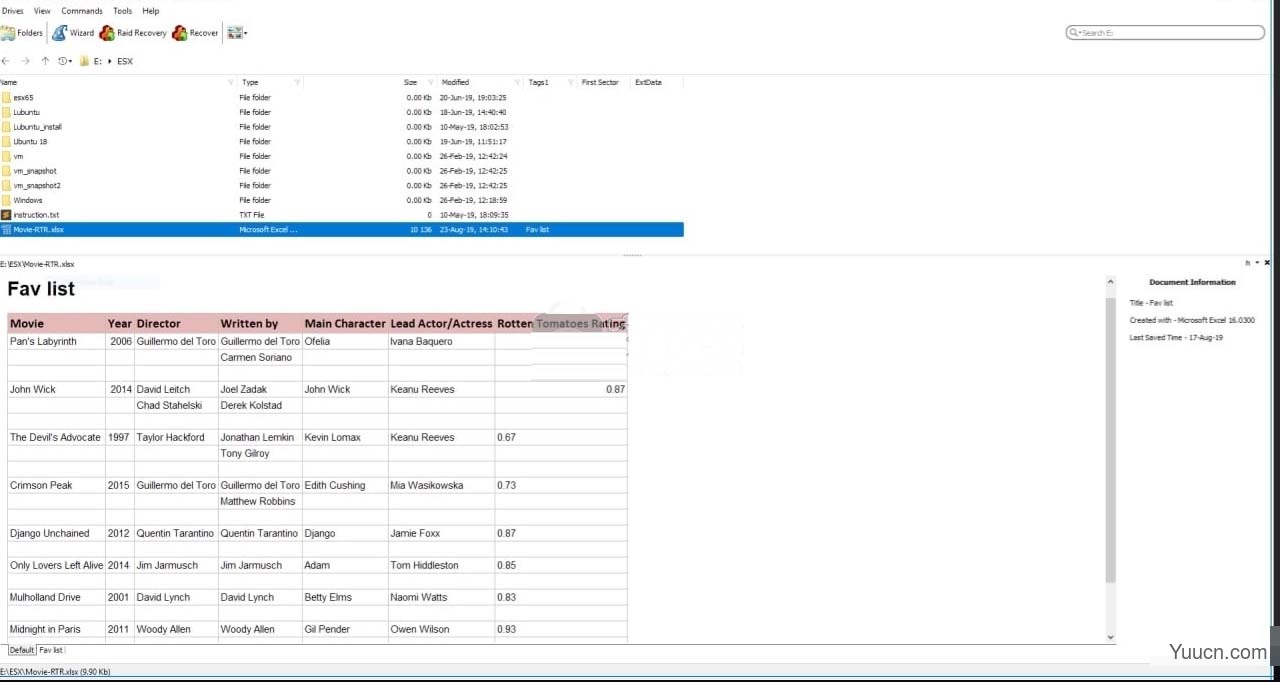
Task: Click the Movie-RTR.xlsx spreadsheet icon
Action: tap(6, 229)
